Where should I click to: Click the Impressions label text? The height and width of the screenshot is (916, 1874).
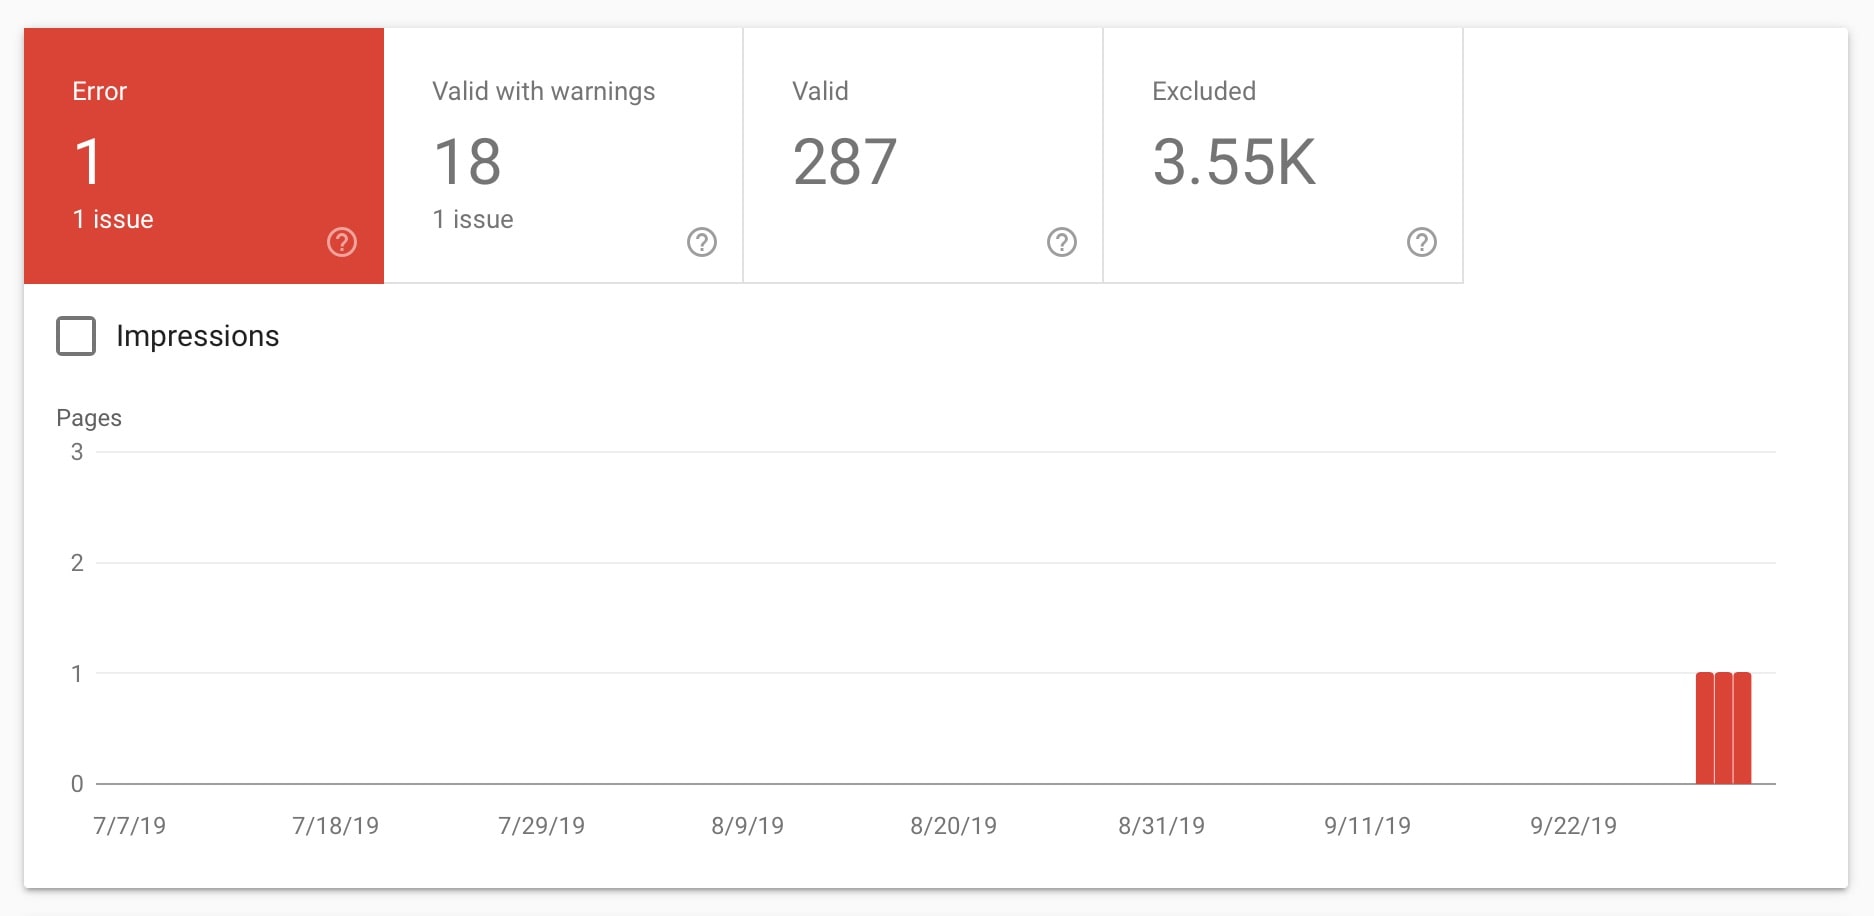[198, 336]
